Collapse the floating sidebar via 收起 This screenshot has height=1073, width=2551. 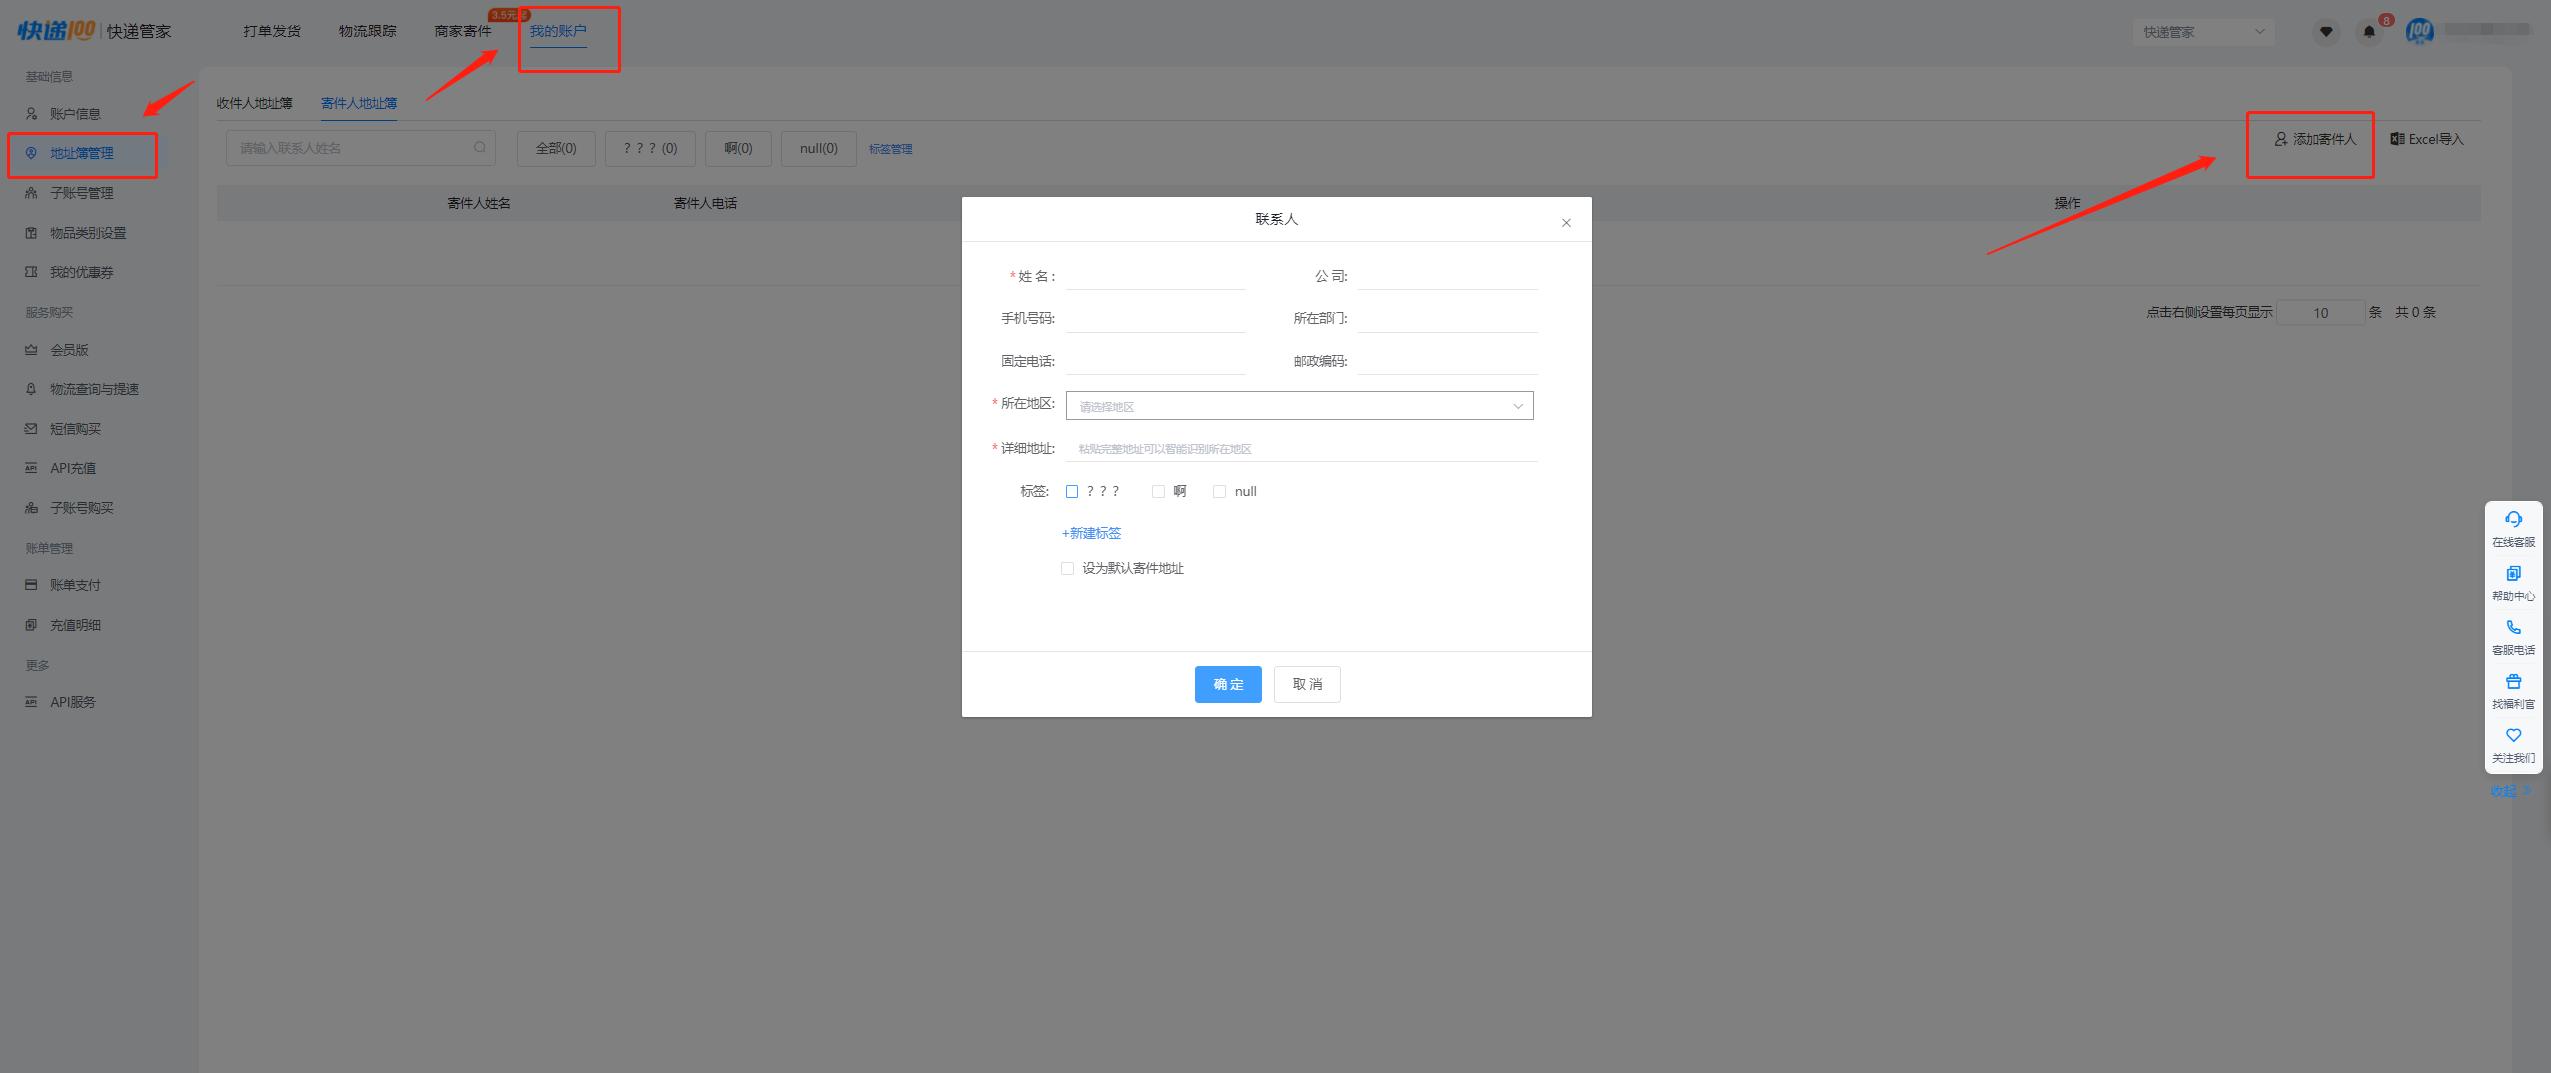click(x=2510, y=791)
